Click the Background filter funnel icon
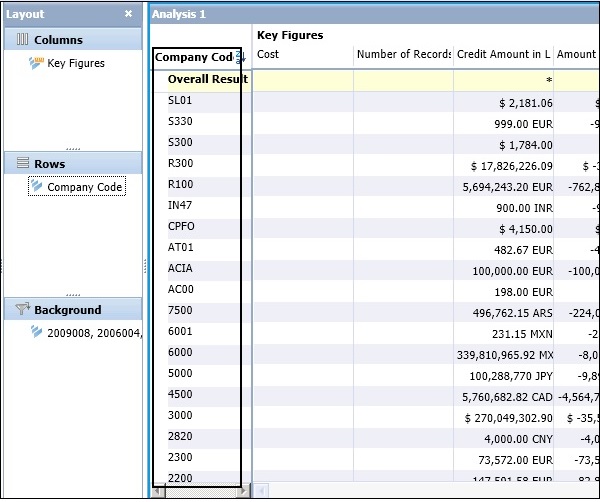This screenshot has width=600, height=502. 22,310
